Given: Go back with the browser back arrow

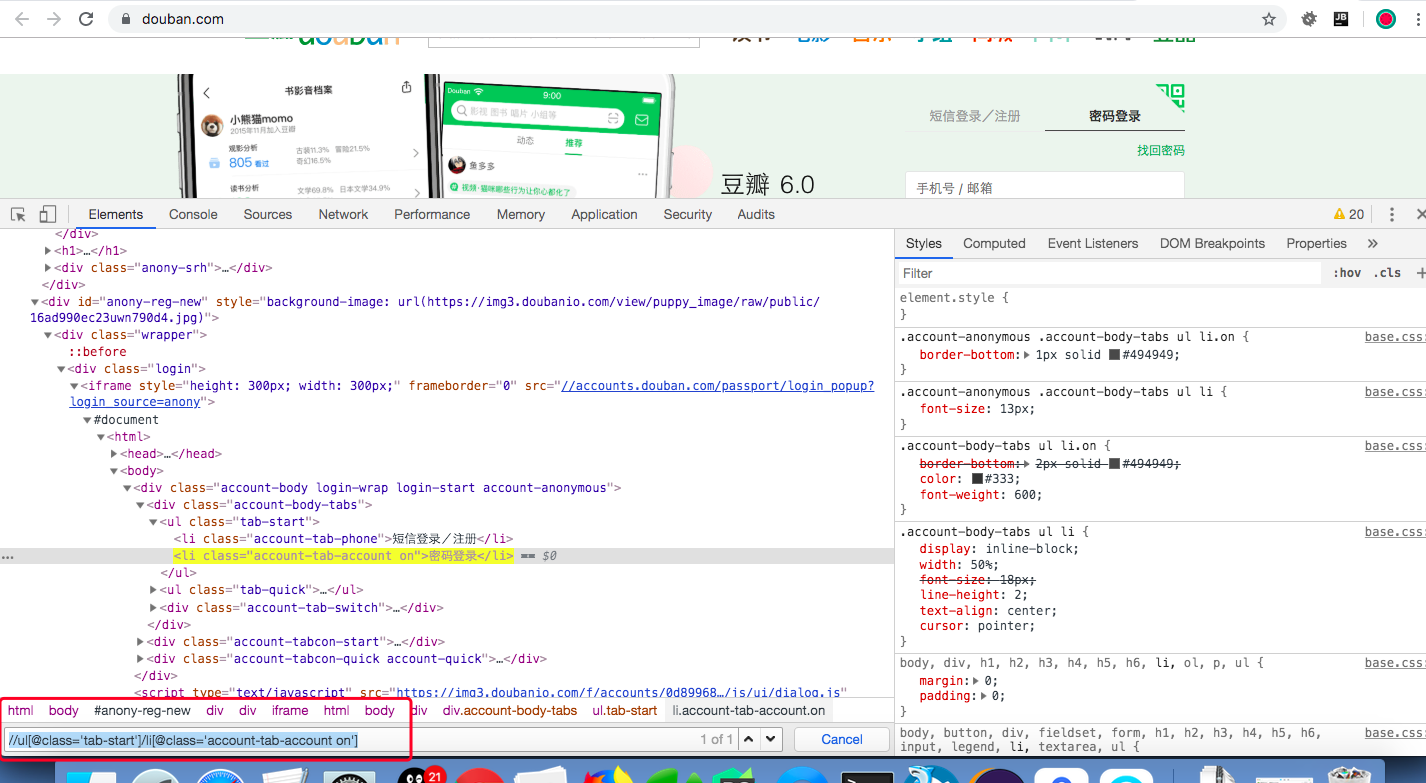Looking at the screenshot, I should point(22,19).
